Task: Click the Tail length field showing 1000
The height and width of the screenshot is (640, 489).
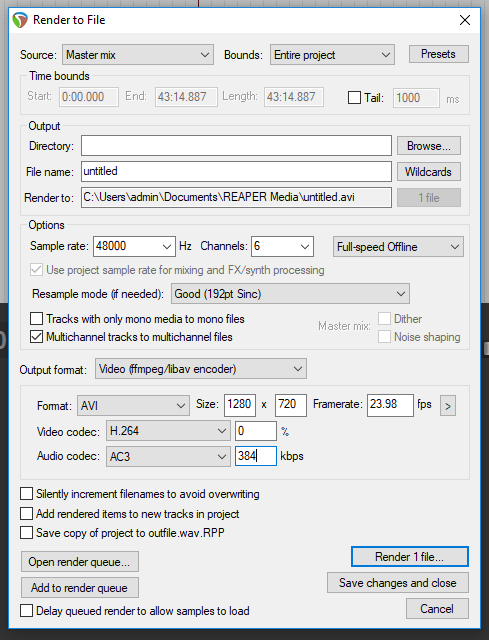Action: tap(416, 98)
